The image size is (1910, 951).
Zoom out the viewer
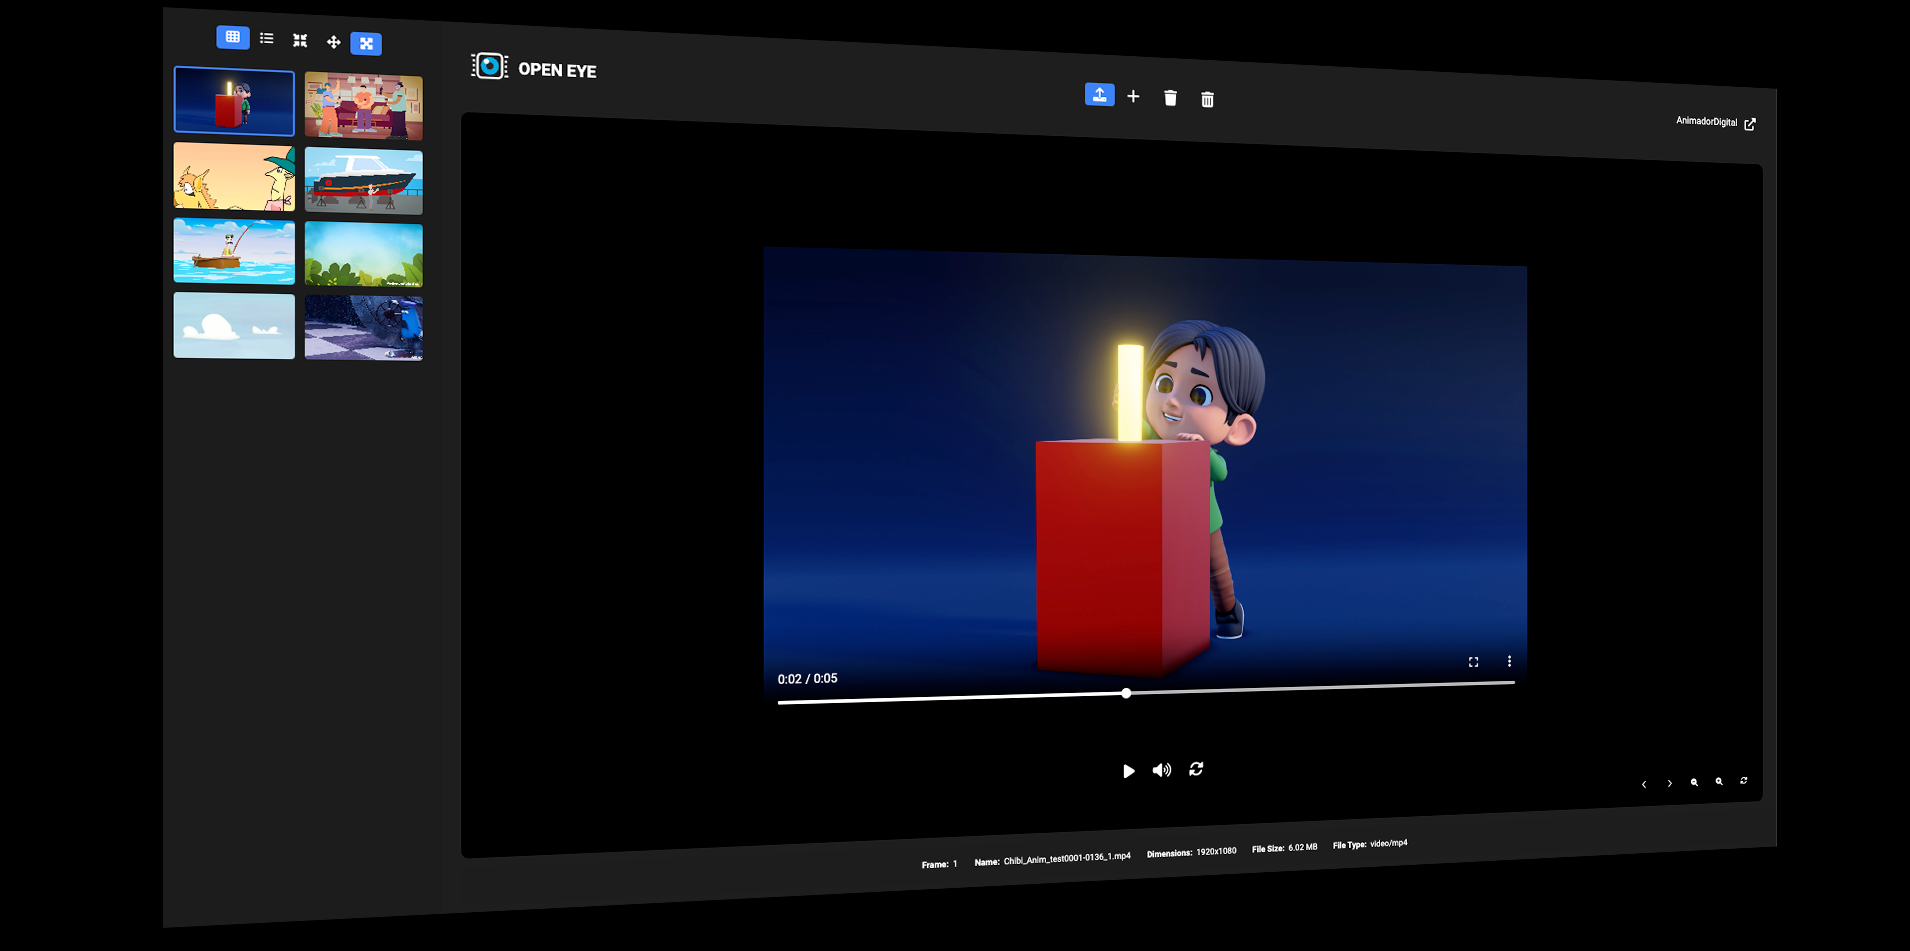pos(1694,782)
